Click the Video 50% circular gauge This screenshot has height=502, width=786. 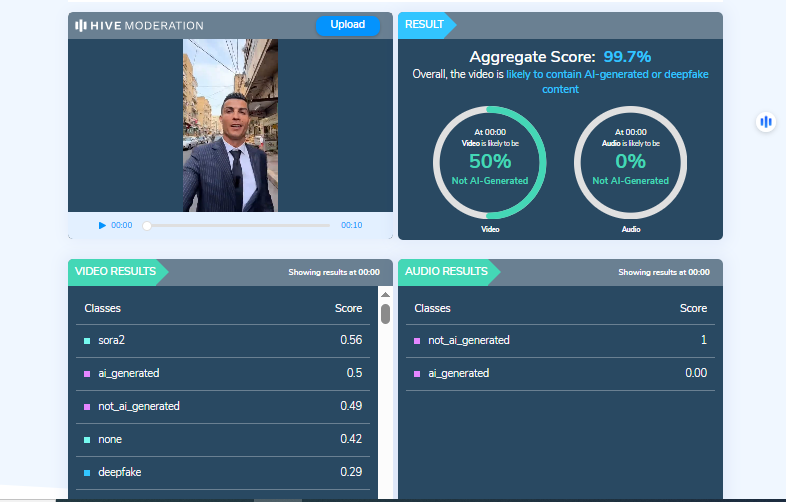pos(490,161)
